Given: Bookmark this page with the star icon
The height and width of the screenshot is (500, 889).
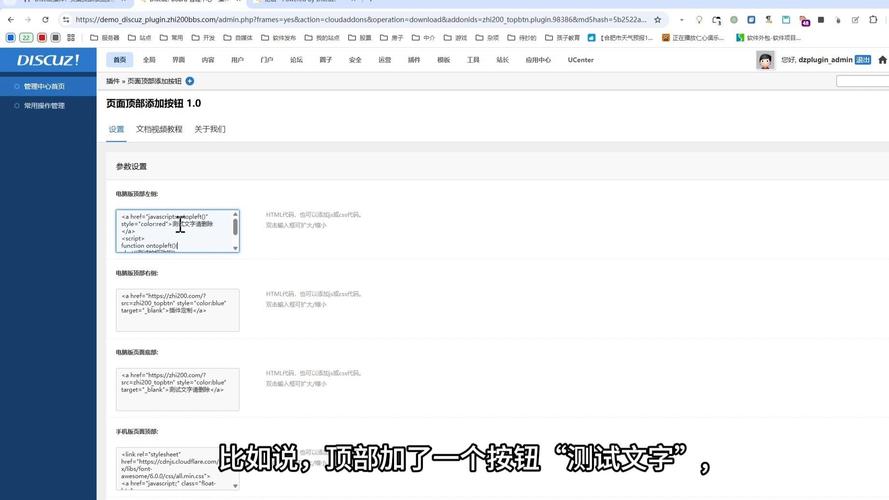Looking at the screenshot, I should 657,19.
